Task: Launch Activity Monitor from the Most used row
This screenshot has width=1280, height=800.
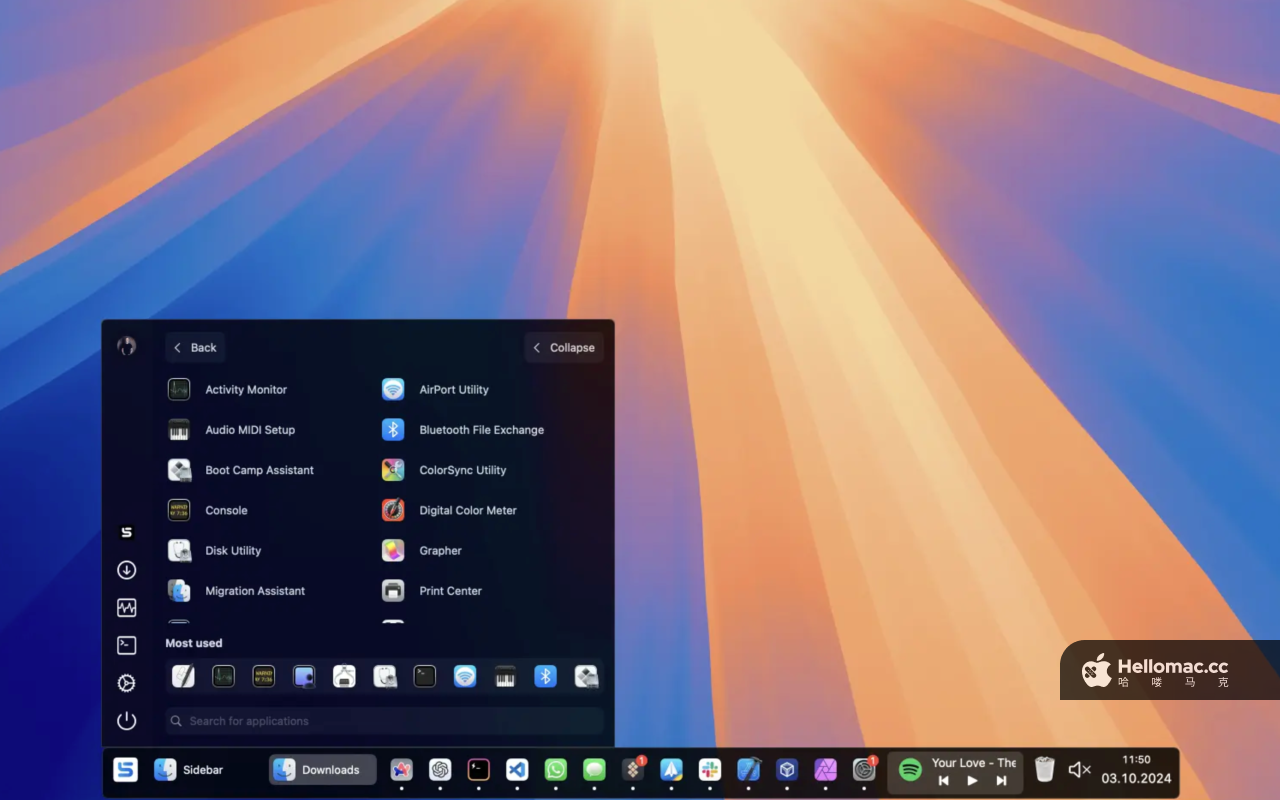Action: tap(223, 677)
